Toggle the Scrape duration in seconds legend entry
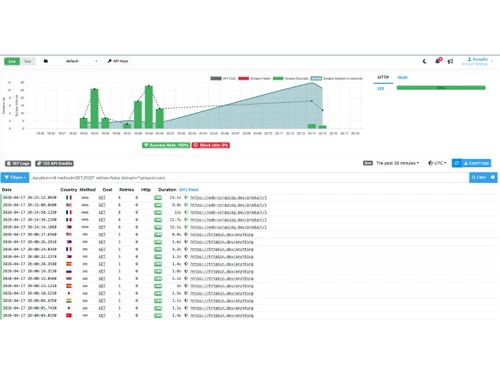 point(337,78)
